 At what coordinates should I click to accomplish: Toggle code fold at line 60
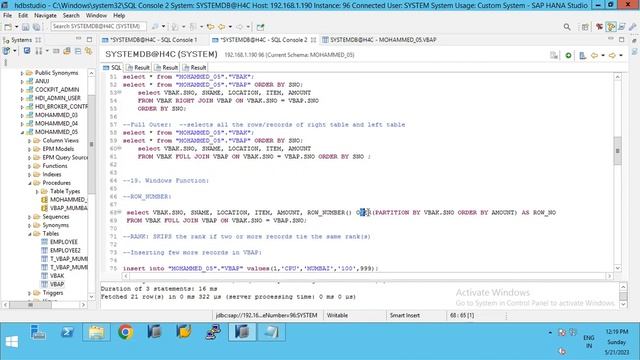tap(120, 149)
